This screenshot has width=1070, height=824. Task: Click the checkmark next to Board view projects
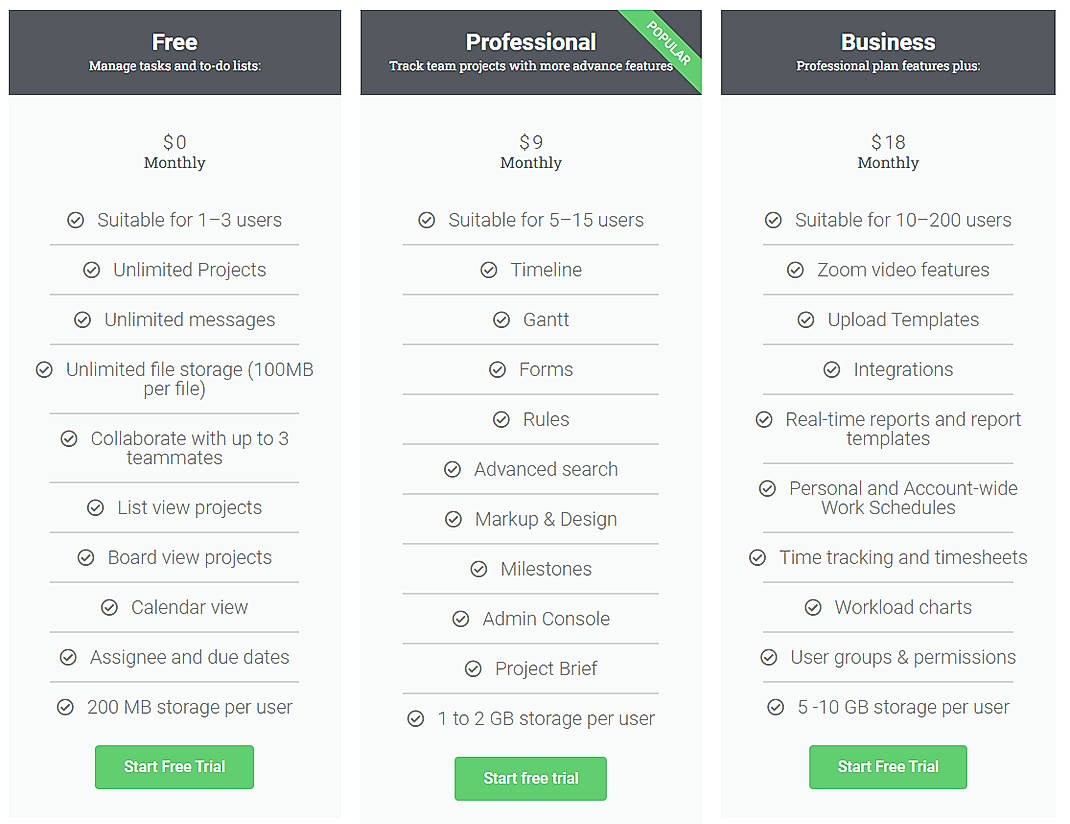87,558
